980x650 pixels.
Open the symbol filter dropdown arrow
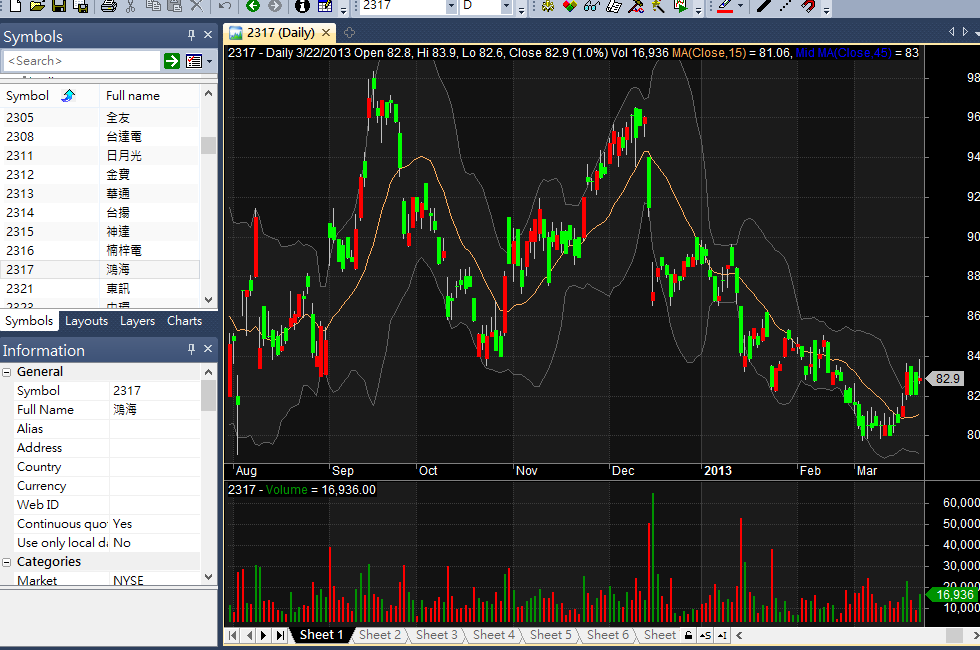tap(209, 61)
